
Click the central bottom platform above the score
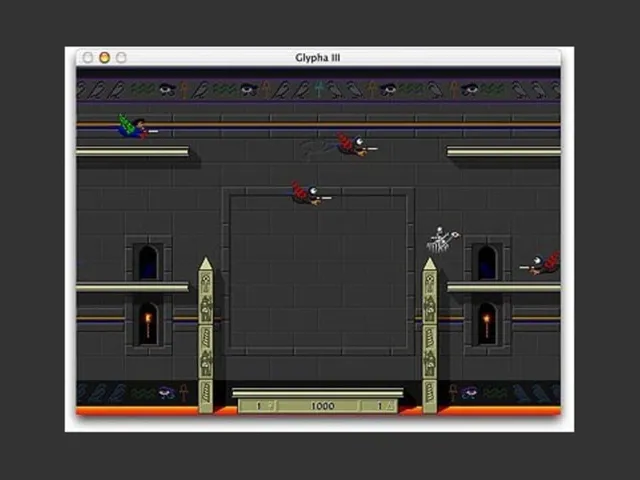coord(318,393)
